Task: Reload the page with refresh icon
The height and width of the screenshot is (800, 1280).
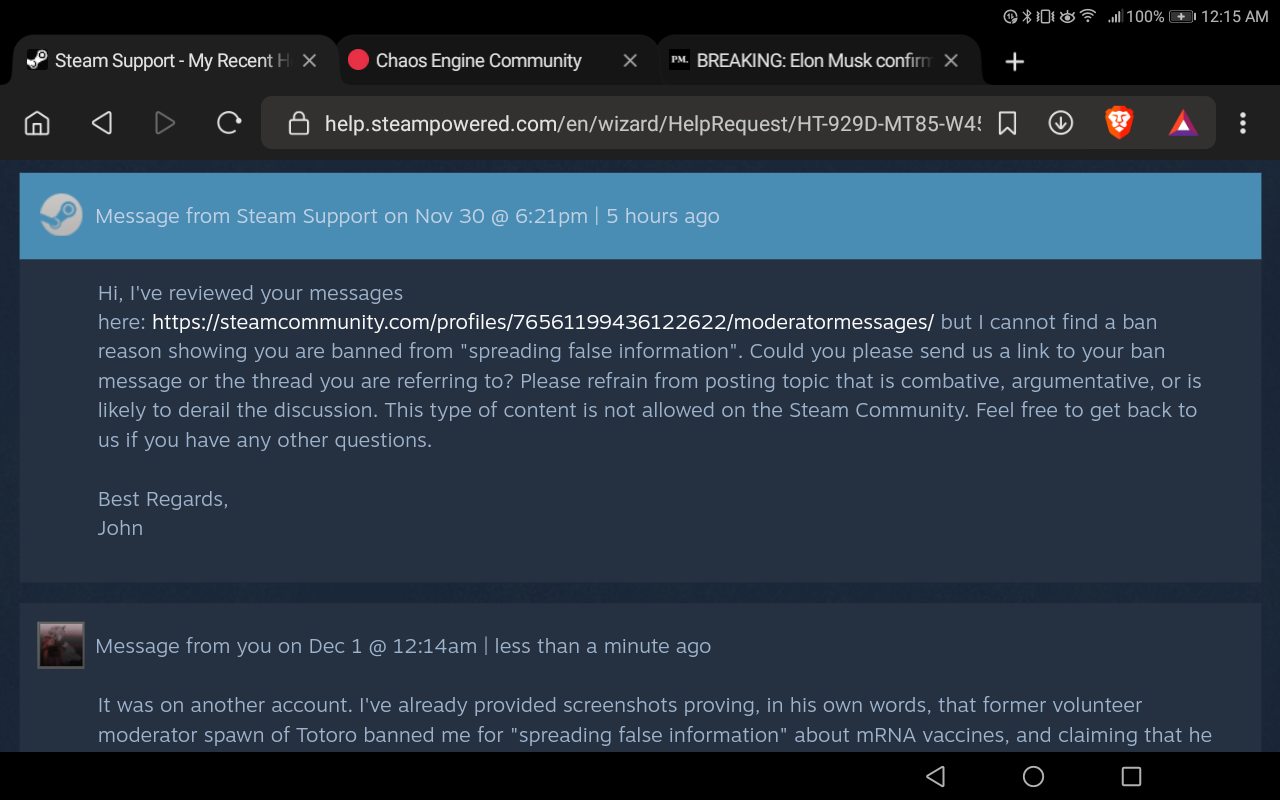Action: 229,123
